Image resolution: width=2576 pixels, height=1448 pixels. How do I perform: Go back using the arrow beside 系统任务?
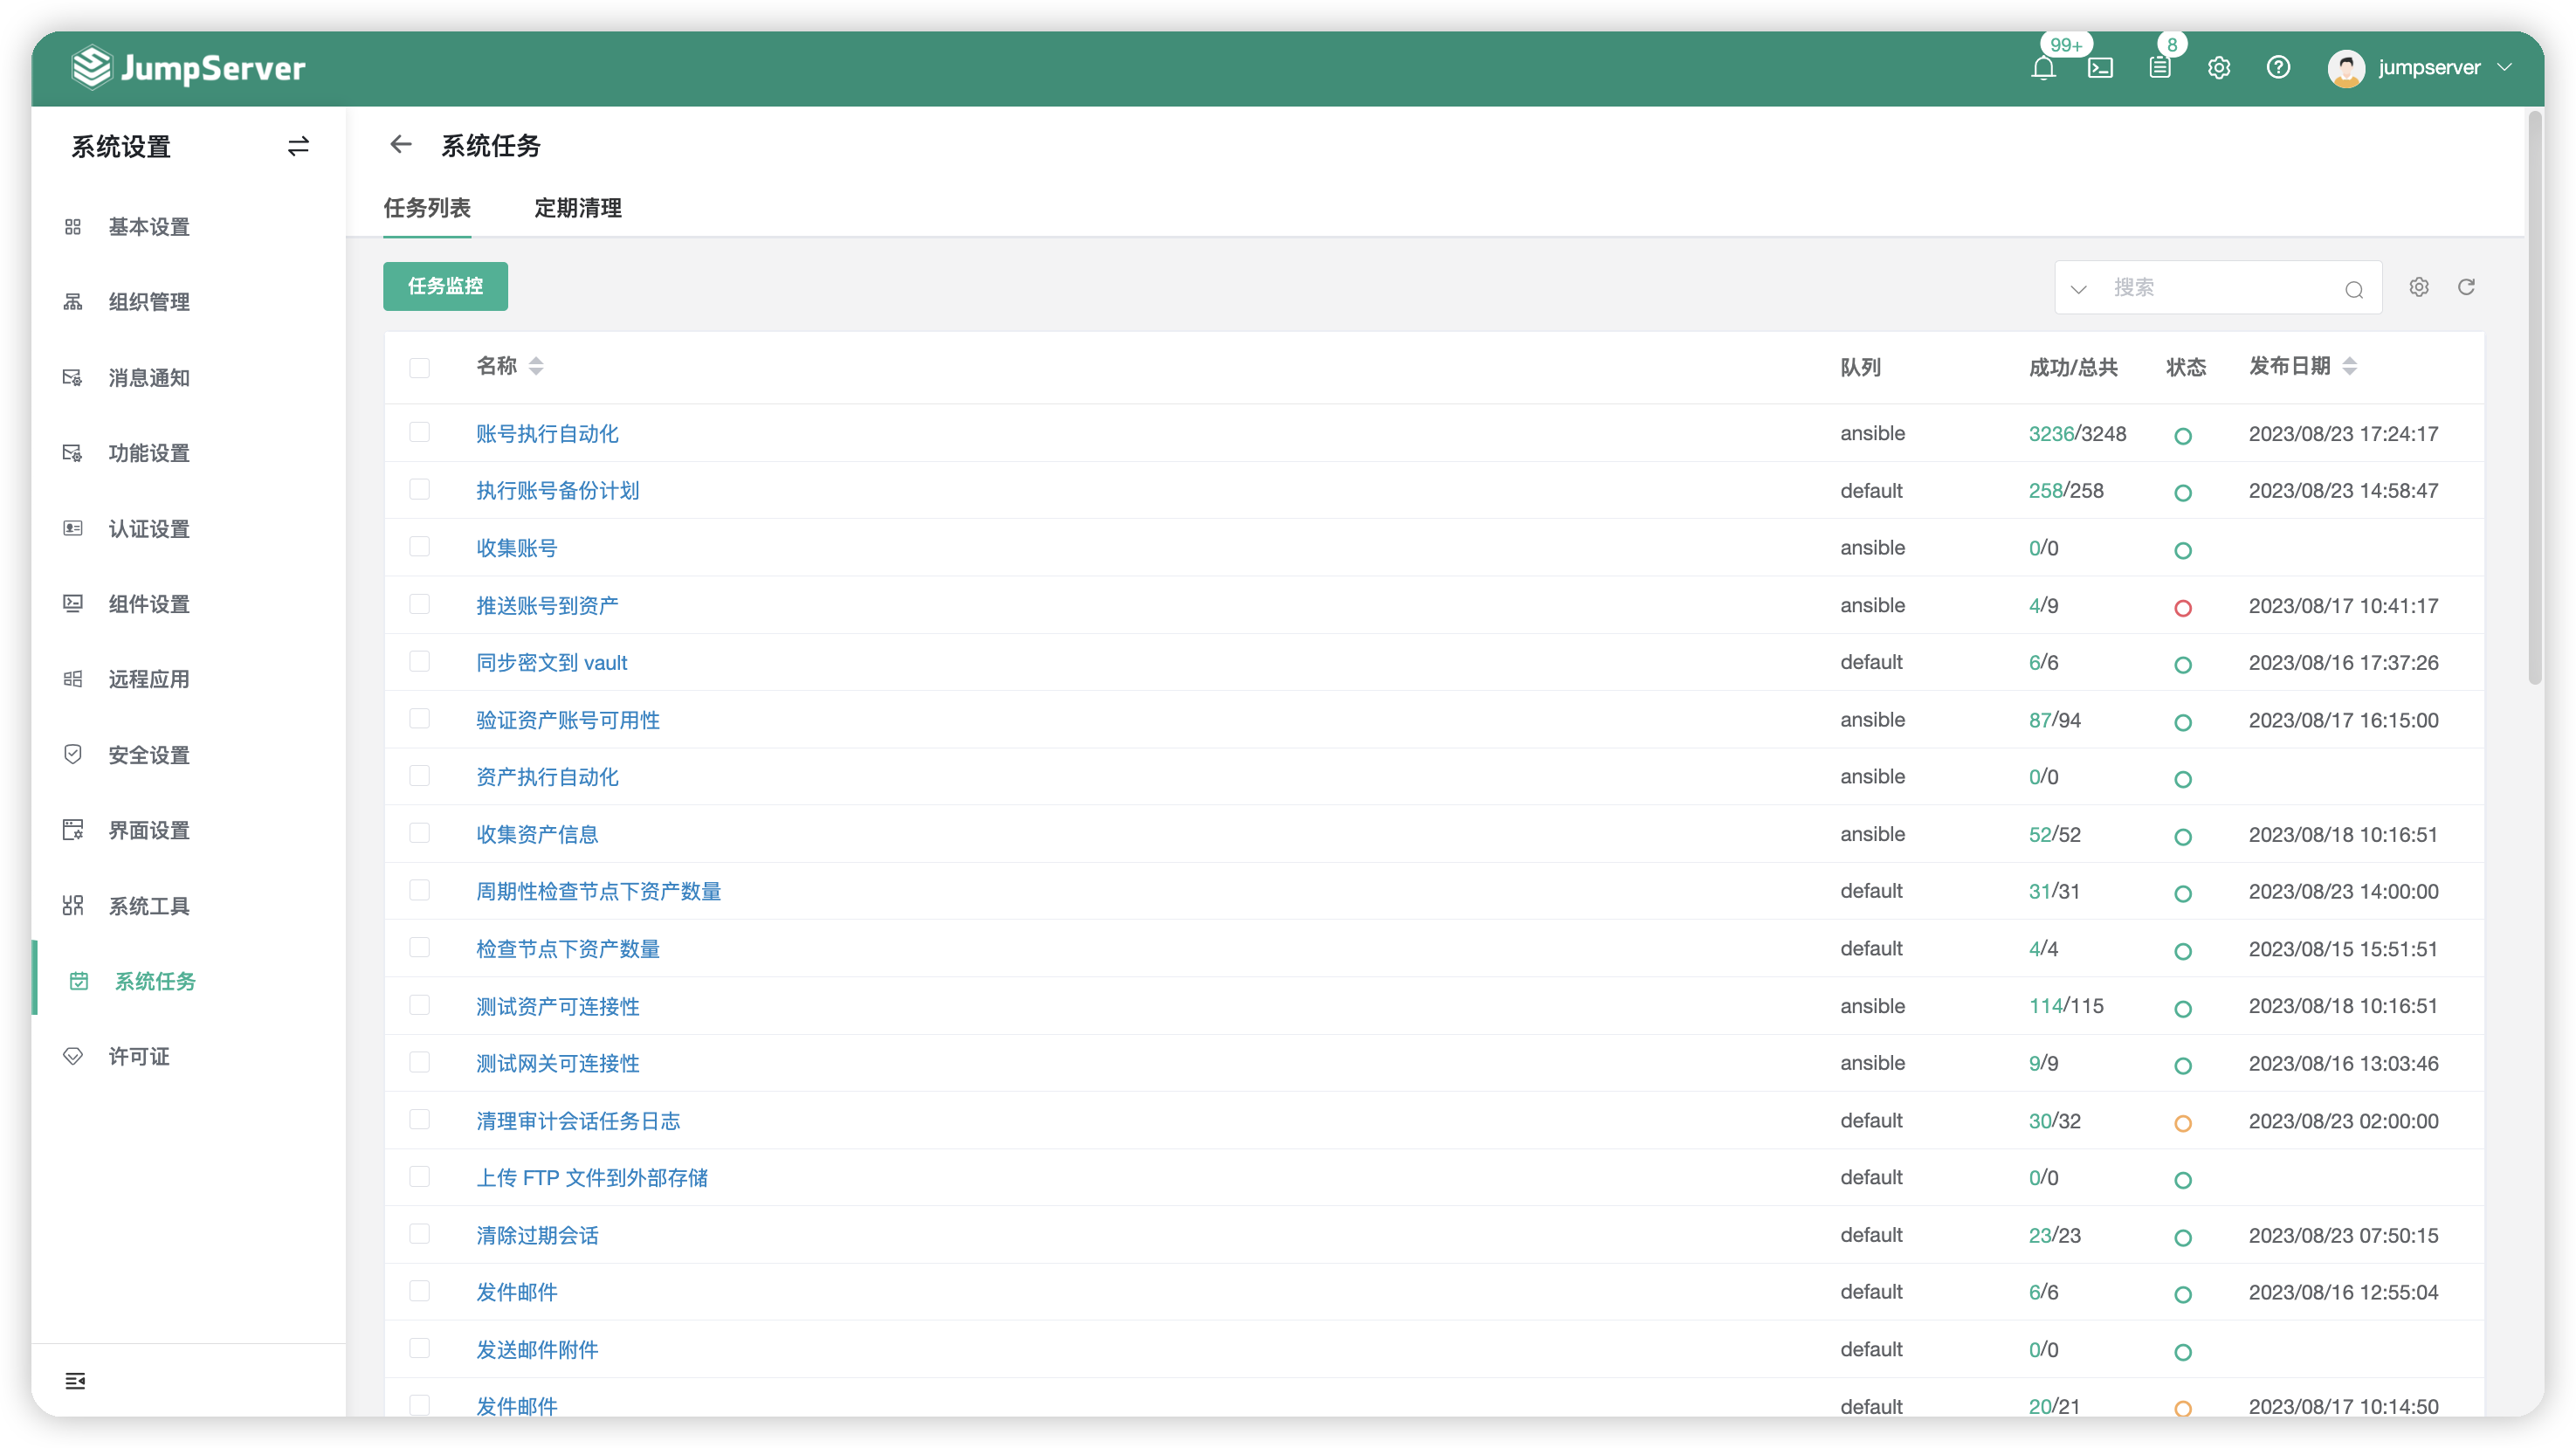(x=401, y=145)
